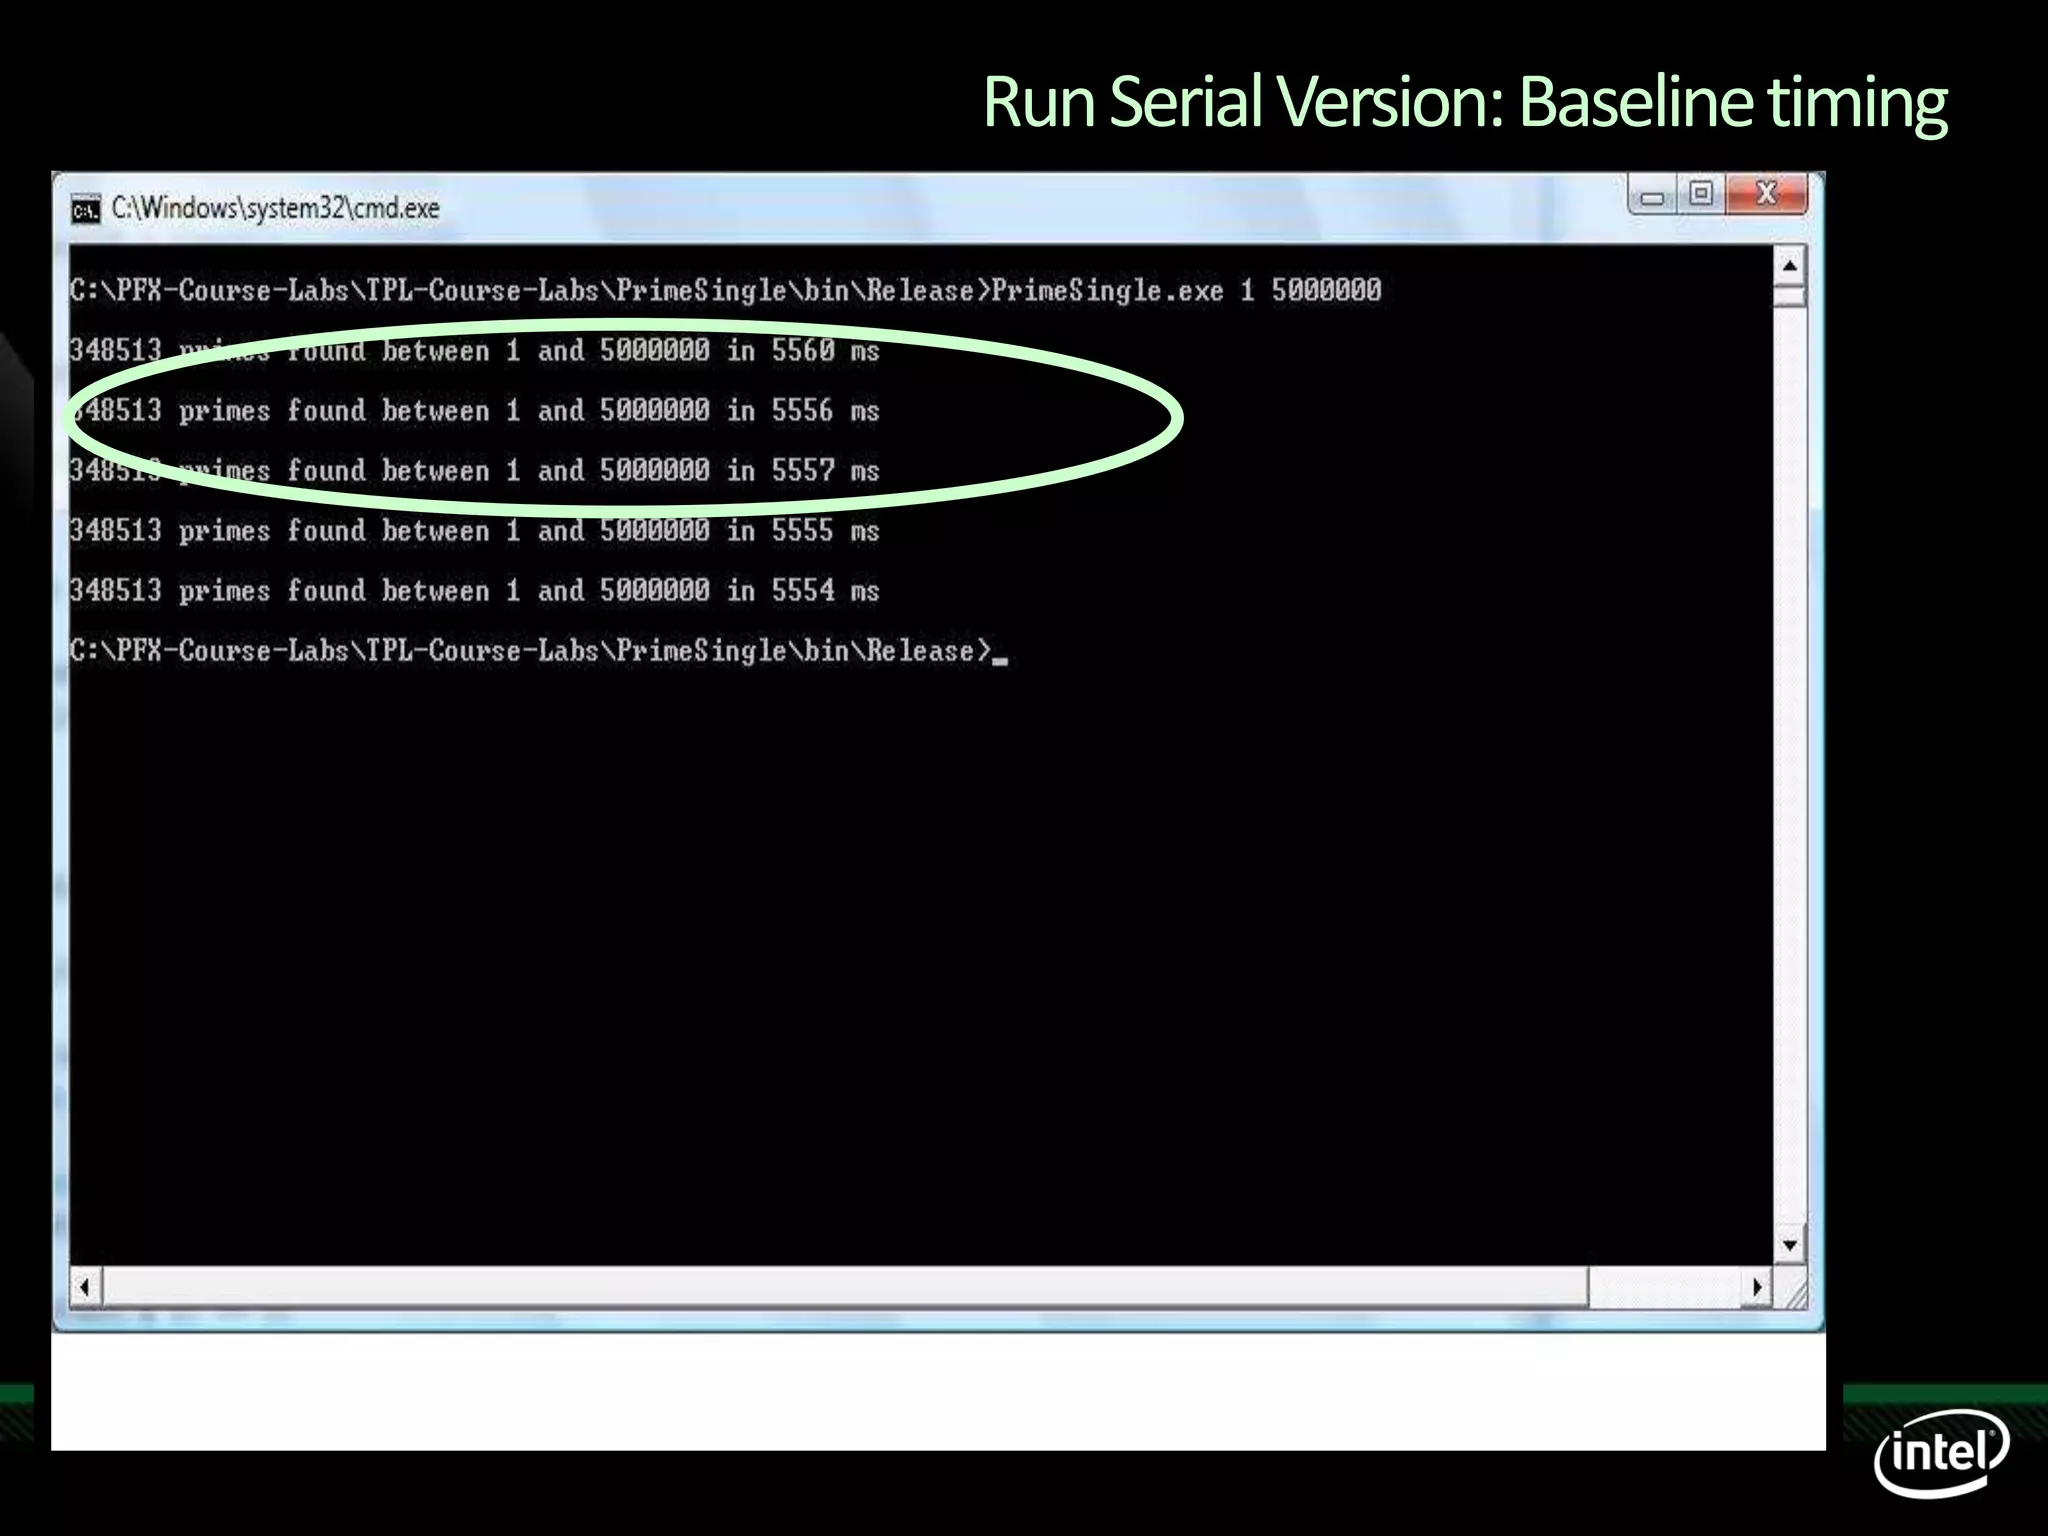Click the horizontal scrollbar right arrow
Screen dimensions: 2048x1536
[x=1757, y=1287]
